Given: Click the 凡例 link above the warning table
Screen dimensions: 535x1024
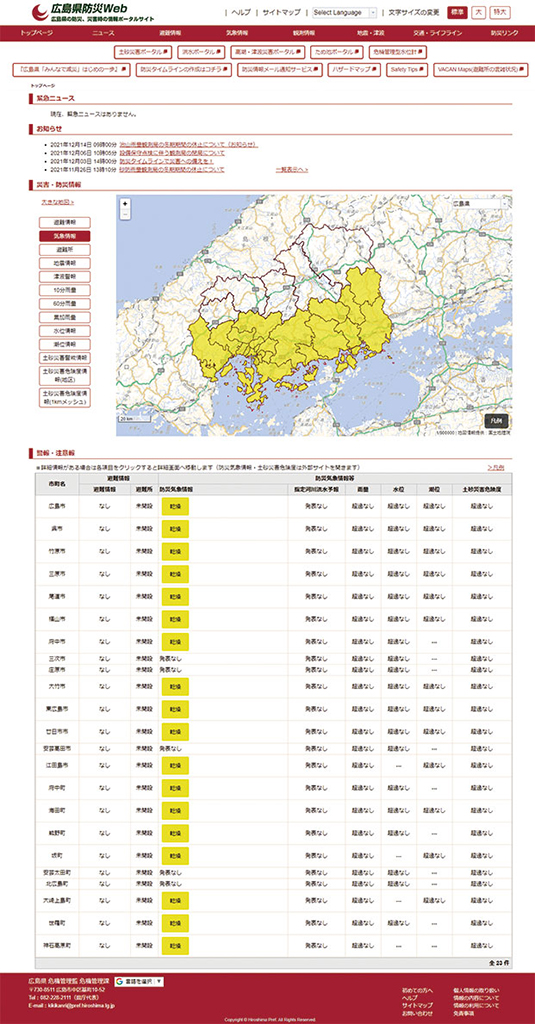Looking at the screenshot, I should 496,468.
